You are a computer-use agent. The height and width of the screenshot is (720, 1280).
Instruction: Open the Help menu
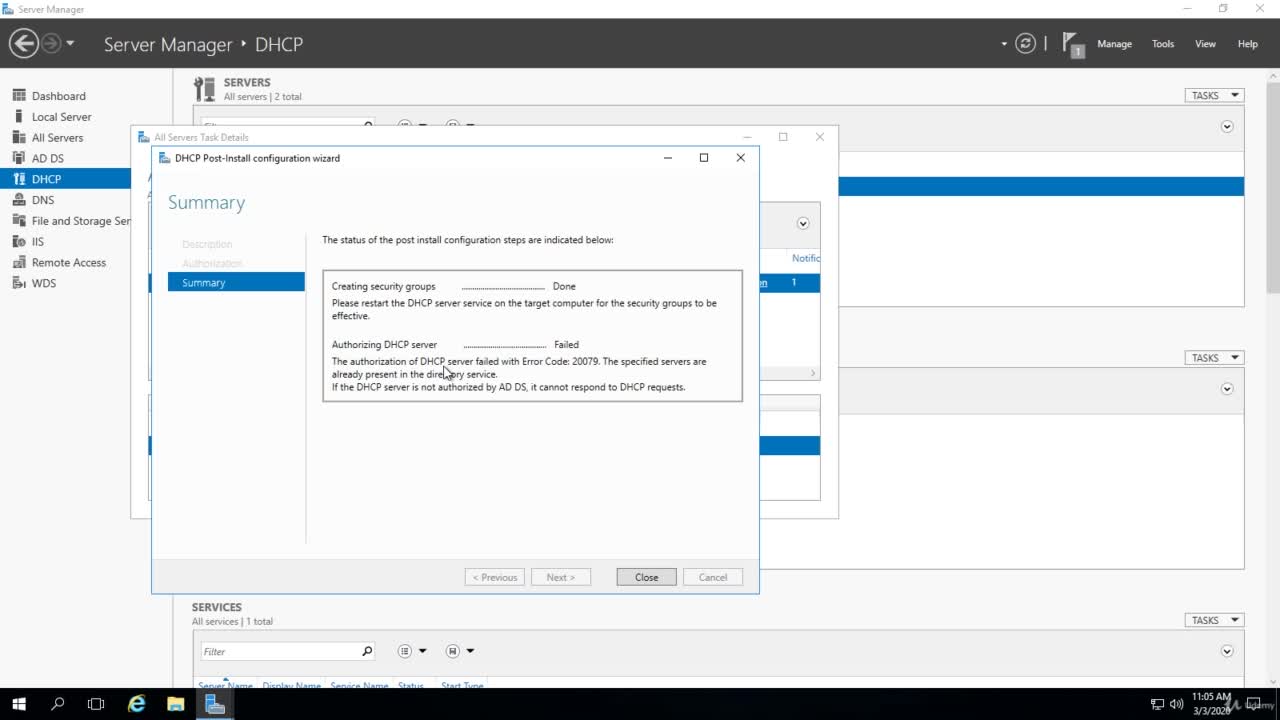pyautogui.click(x=1247, y=44)
